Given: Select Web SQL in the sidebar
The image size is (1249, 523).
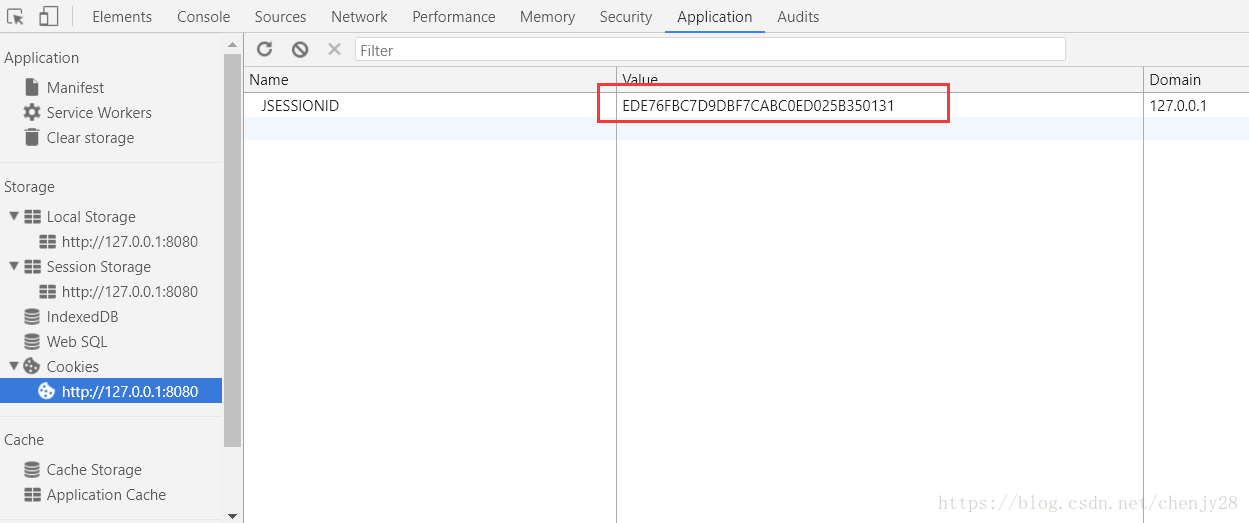Looking at the screenshot, I should (x=76, y=342).
